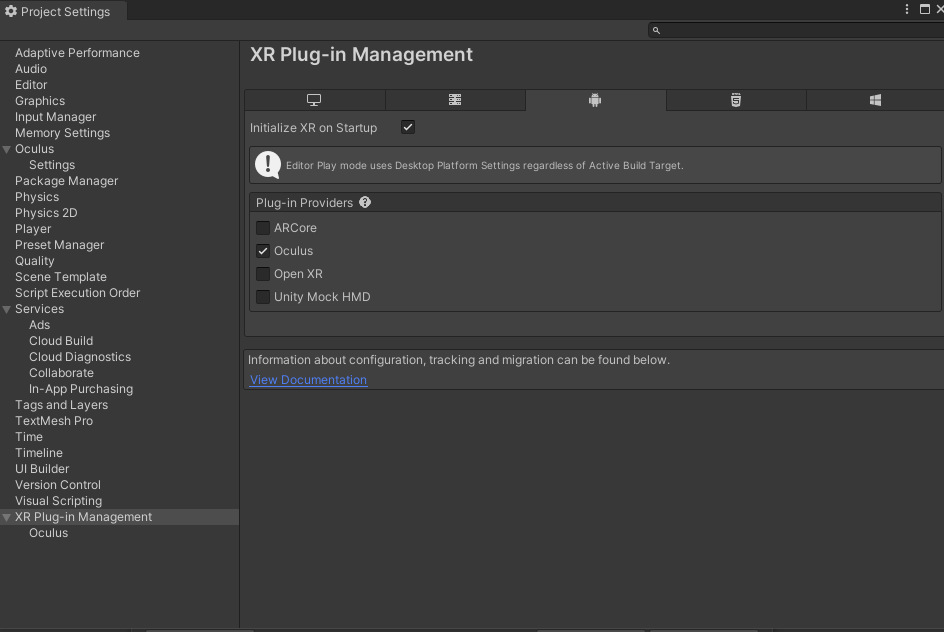944x632 pixels.
Task: Click the View Documentation link
Action: coord(308,380)
